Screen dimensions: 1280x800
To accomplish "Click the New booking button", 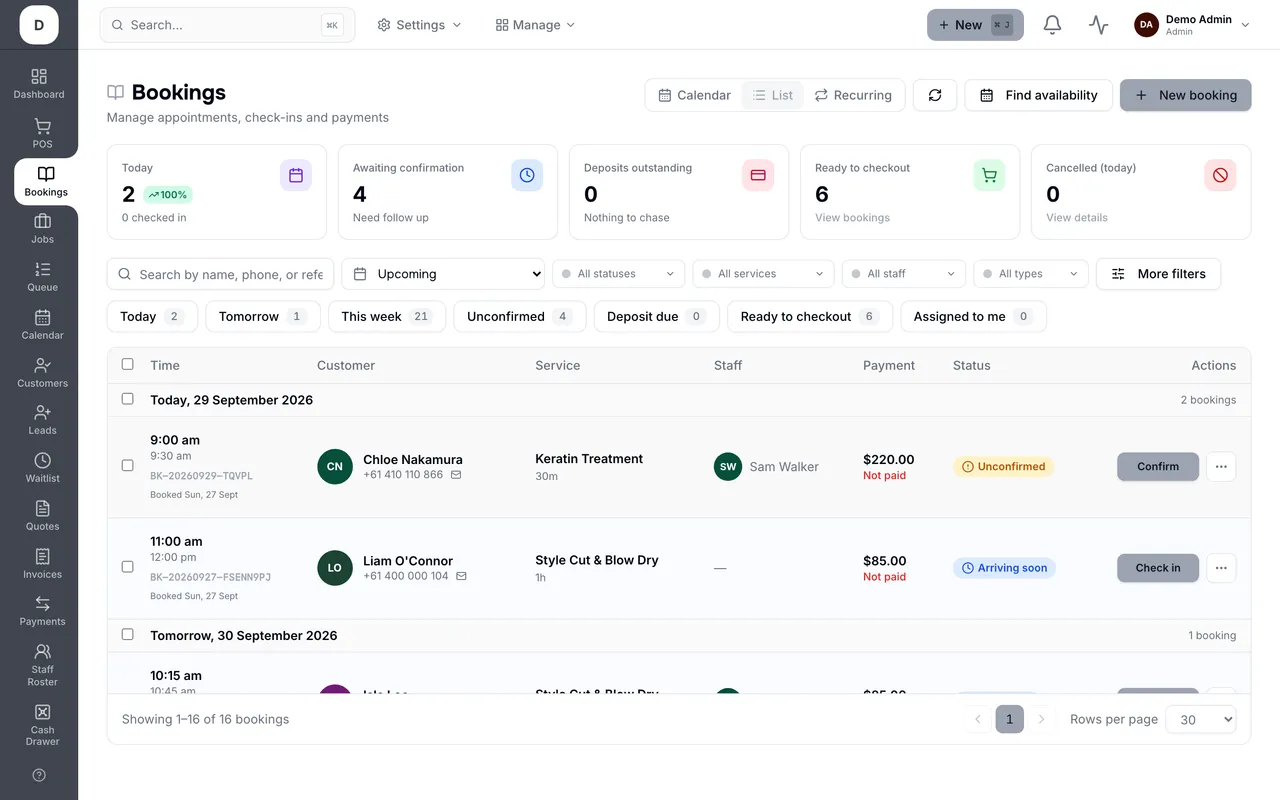I will pos(1185,95).
